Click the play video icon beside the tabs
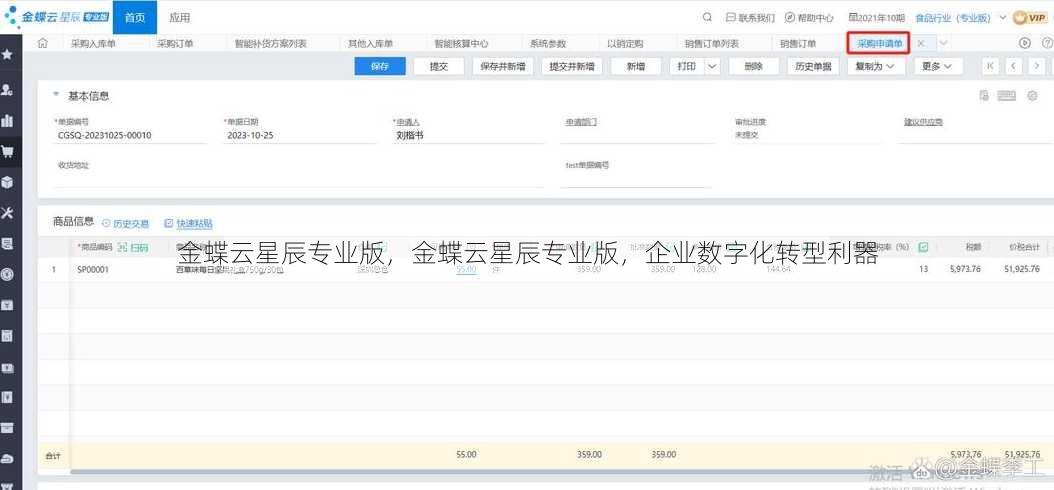1054x490 pixels. [1024, 43]
